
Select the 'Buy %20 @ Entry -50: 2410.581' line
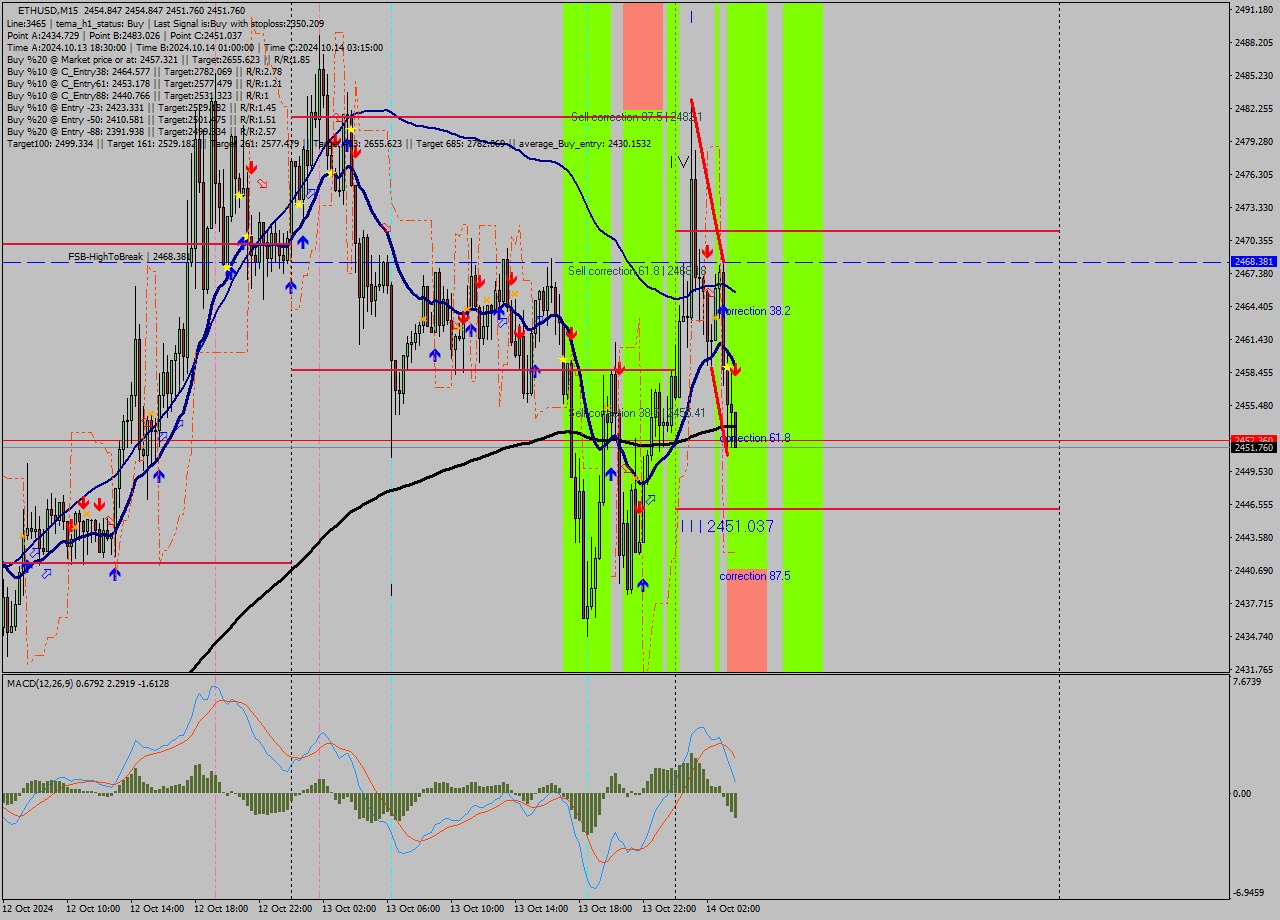141,119
